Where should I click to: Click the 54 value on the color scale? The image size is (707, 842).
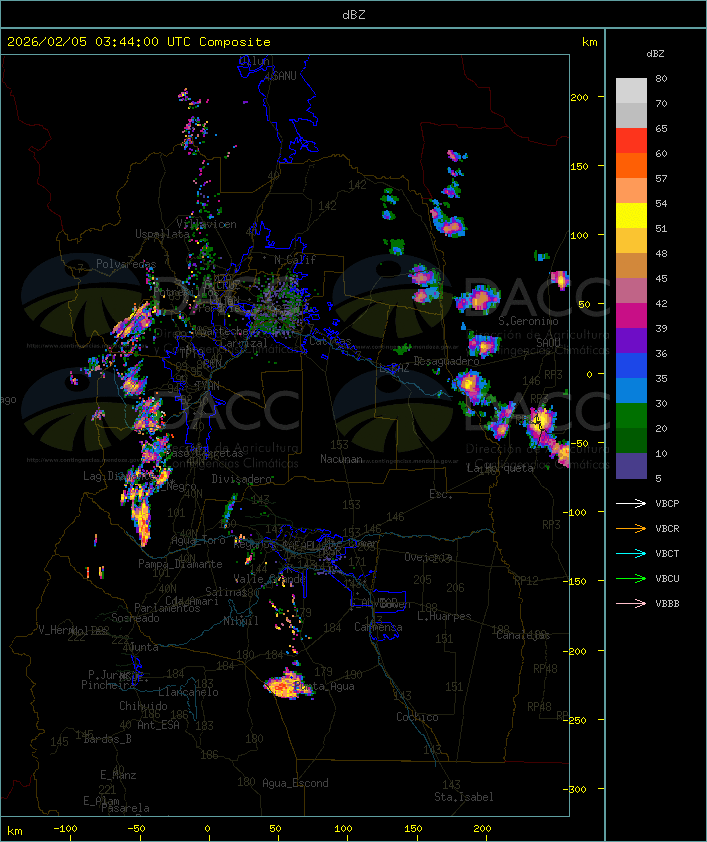(661, 204)
